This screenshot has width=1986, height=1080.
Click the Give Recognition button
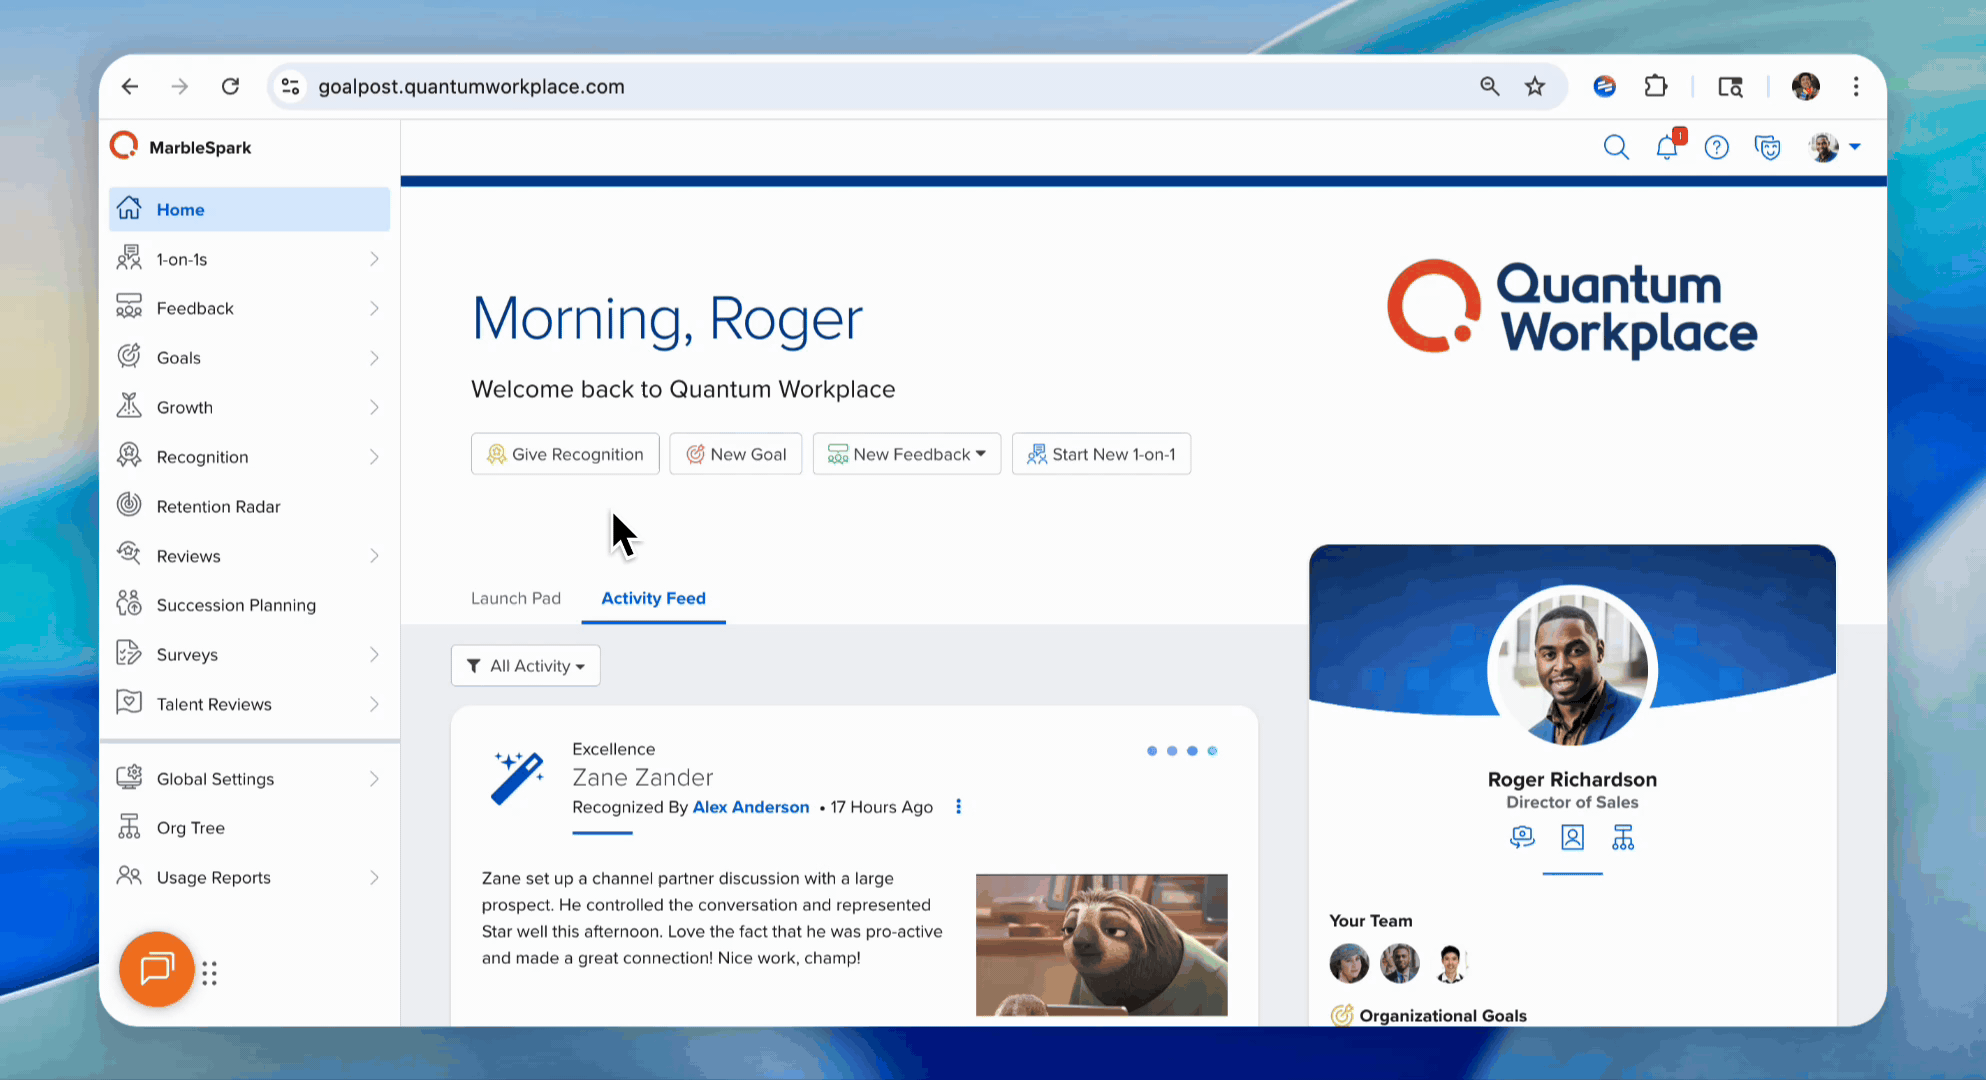[x=564, y=453]
